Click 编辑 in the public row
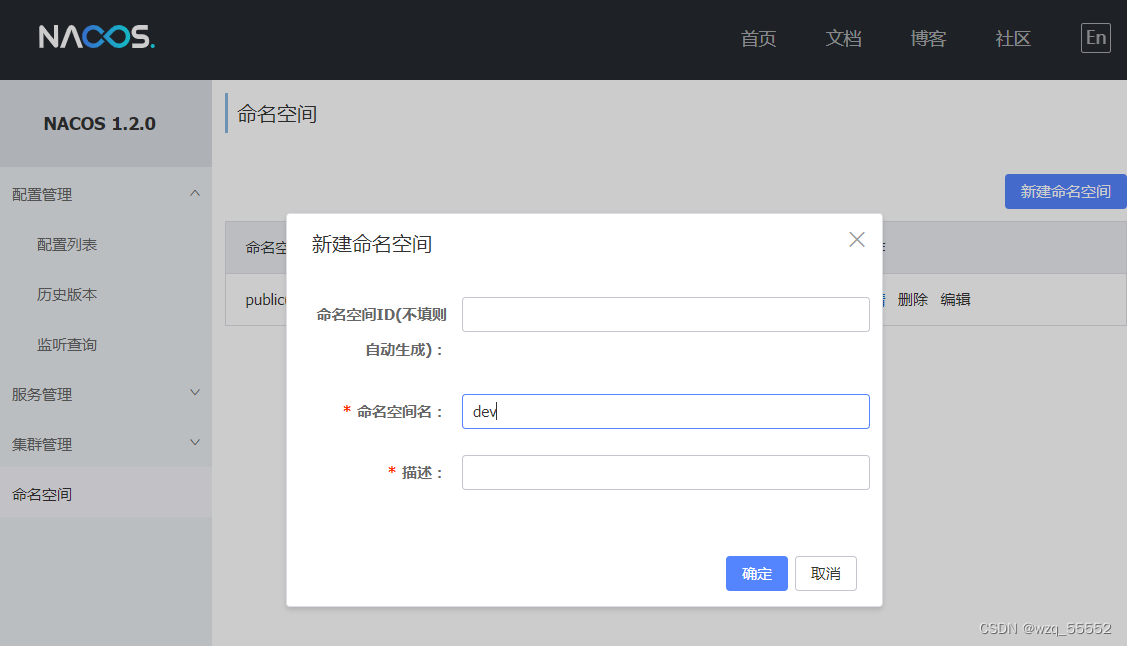The height and width of the screenshot is (646, 1127). pyautogui.click(x=955, y=300)
